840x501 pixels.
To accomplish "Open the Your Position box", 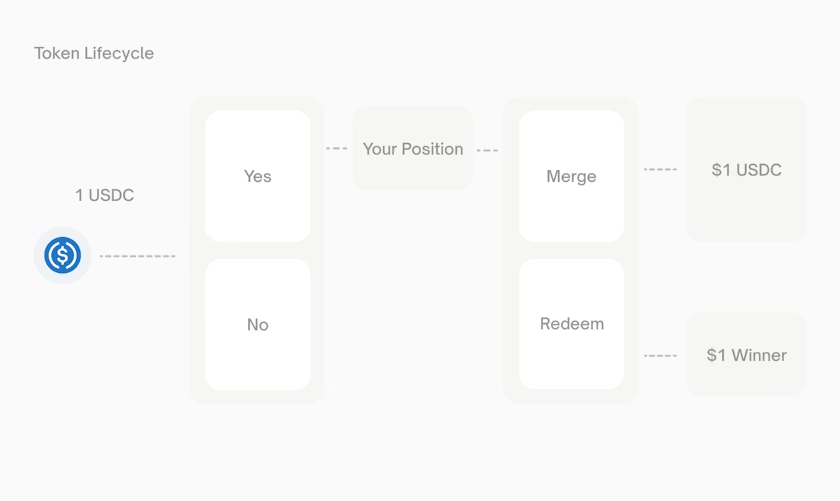I will coord(412,149).
